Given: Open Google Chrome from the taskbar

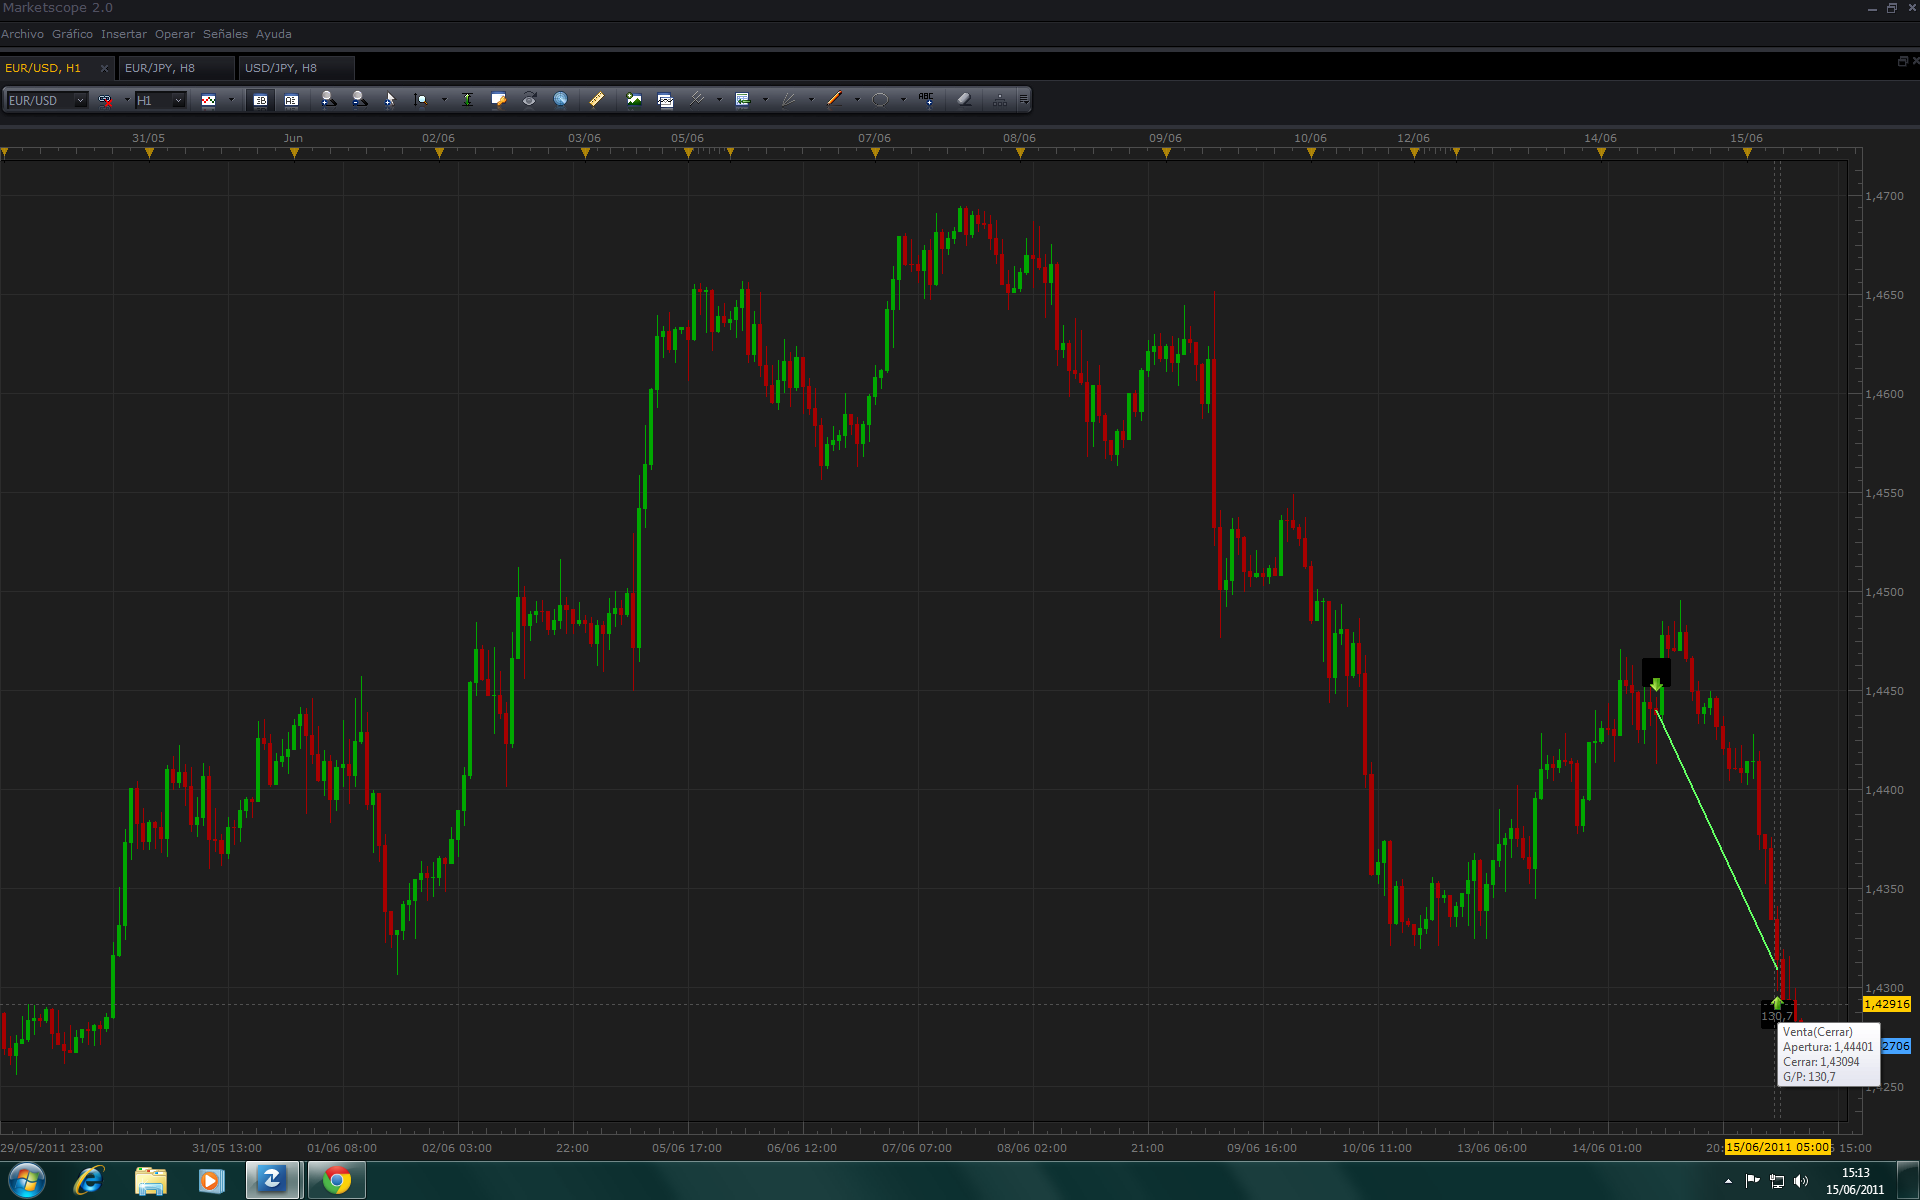Looking at the screenshot, I should pyautogui.click(x=337, y=1181).
